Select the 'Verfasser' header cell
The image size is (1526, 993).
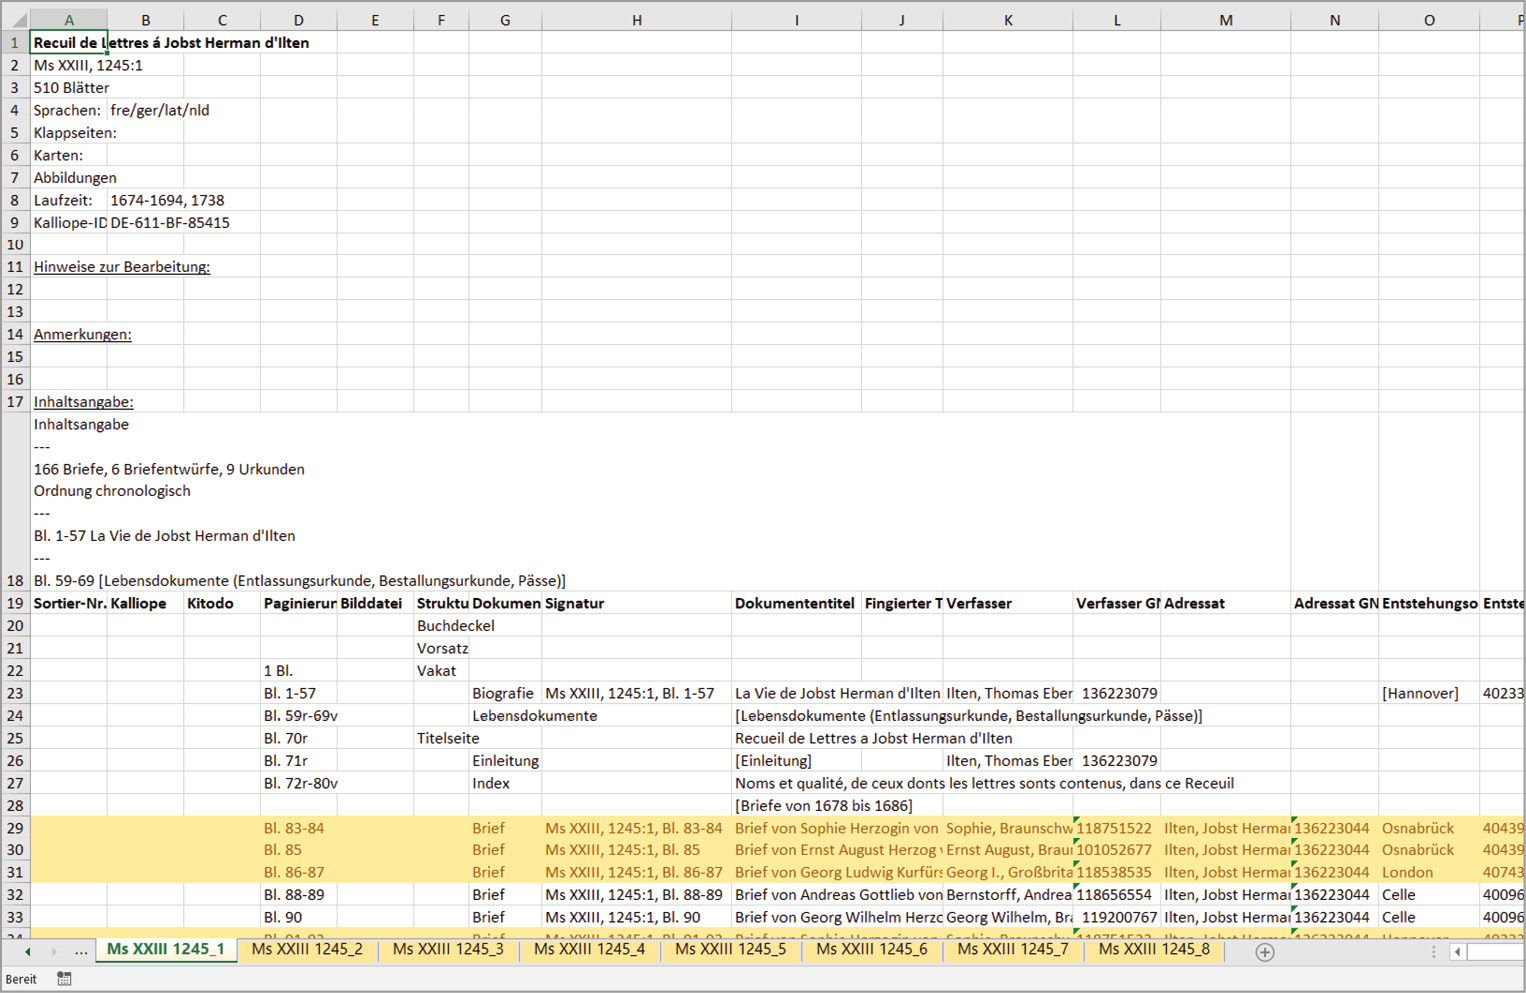pos(1008,603)
